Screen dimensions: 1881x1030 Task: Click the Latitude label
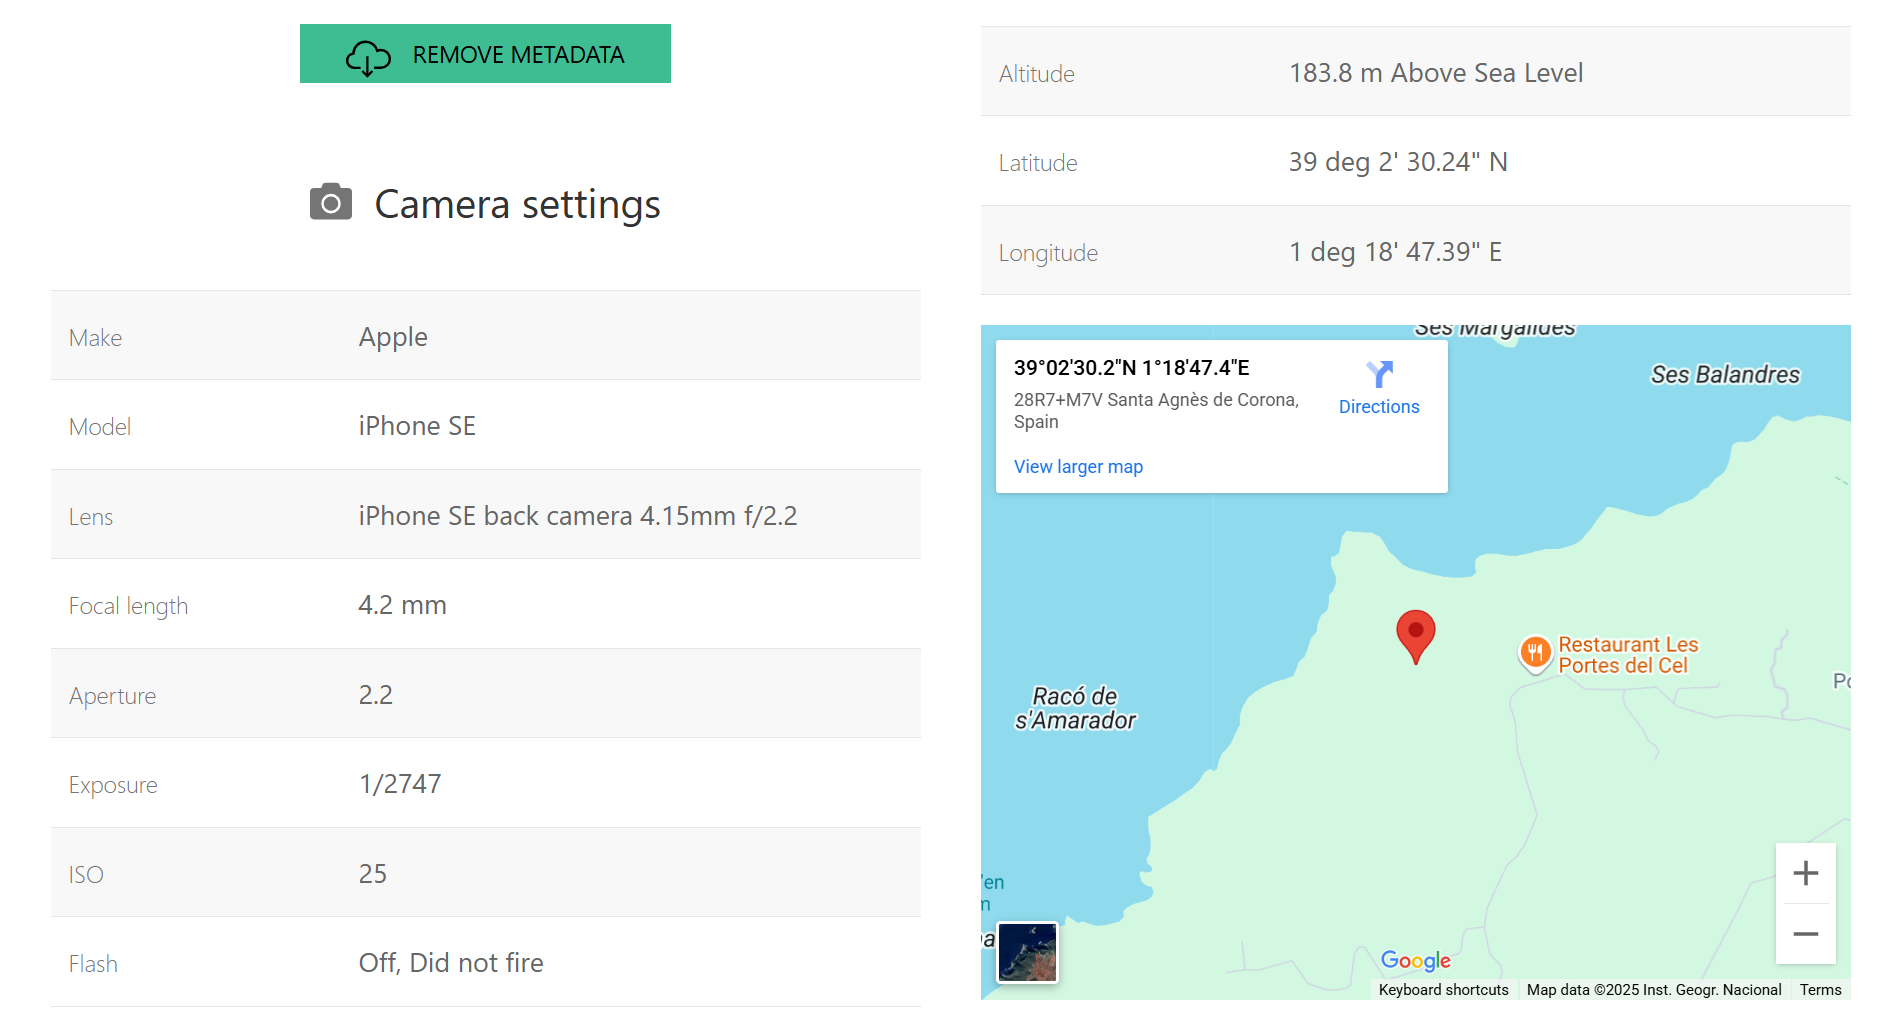1038,163
